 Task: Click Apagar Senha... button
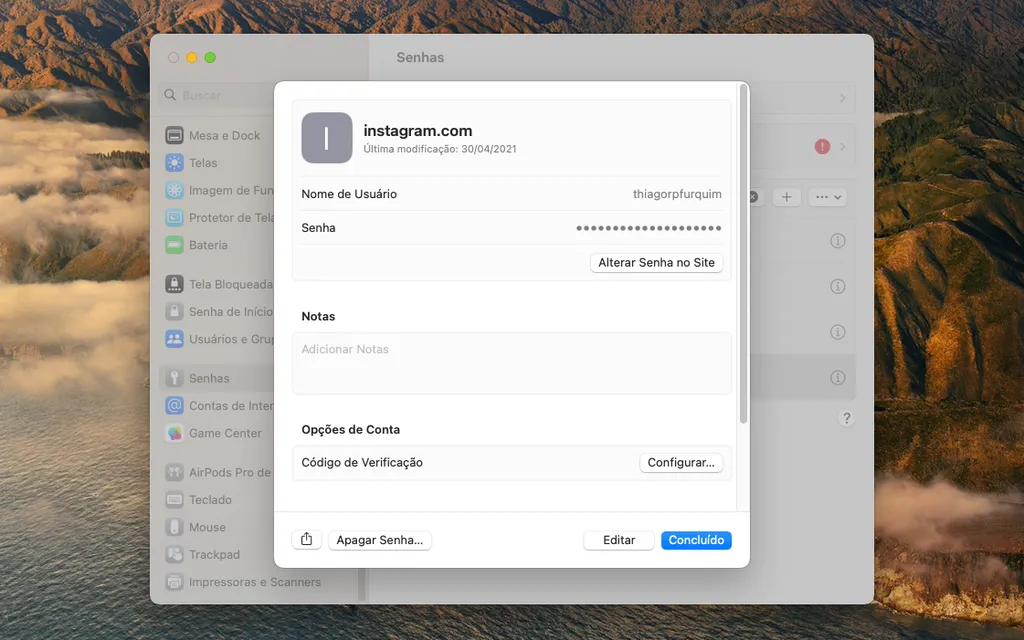pyautogui.click(x=379, y=540)
